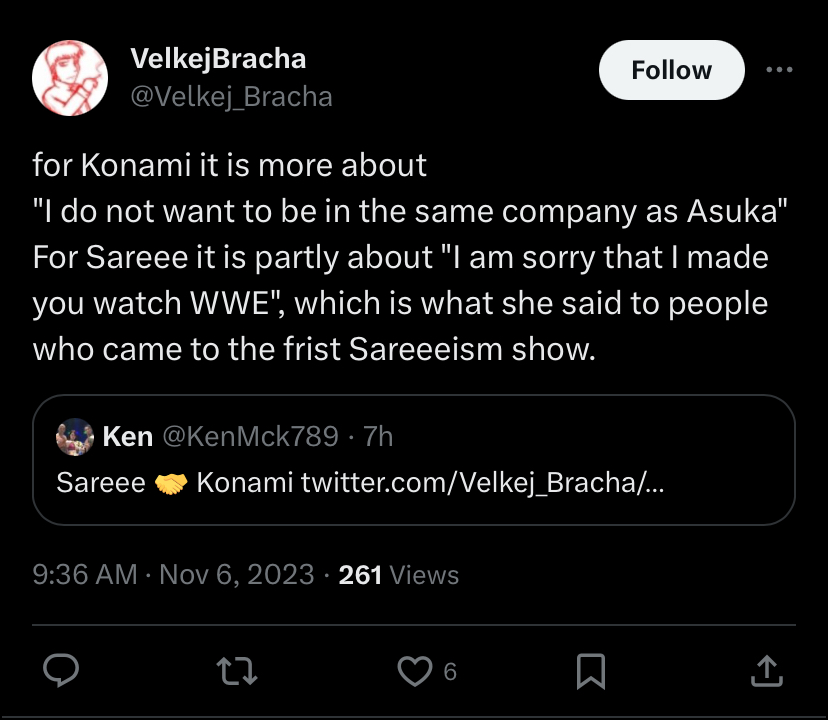
Task: Click the handshake emoji in quoted tweet
Action: pyautogui.click(x=172, y=483)
